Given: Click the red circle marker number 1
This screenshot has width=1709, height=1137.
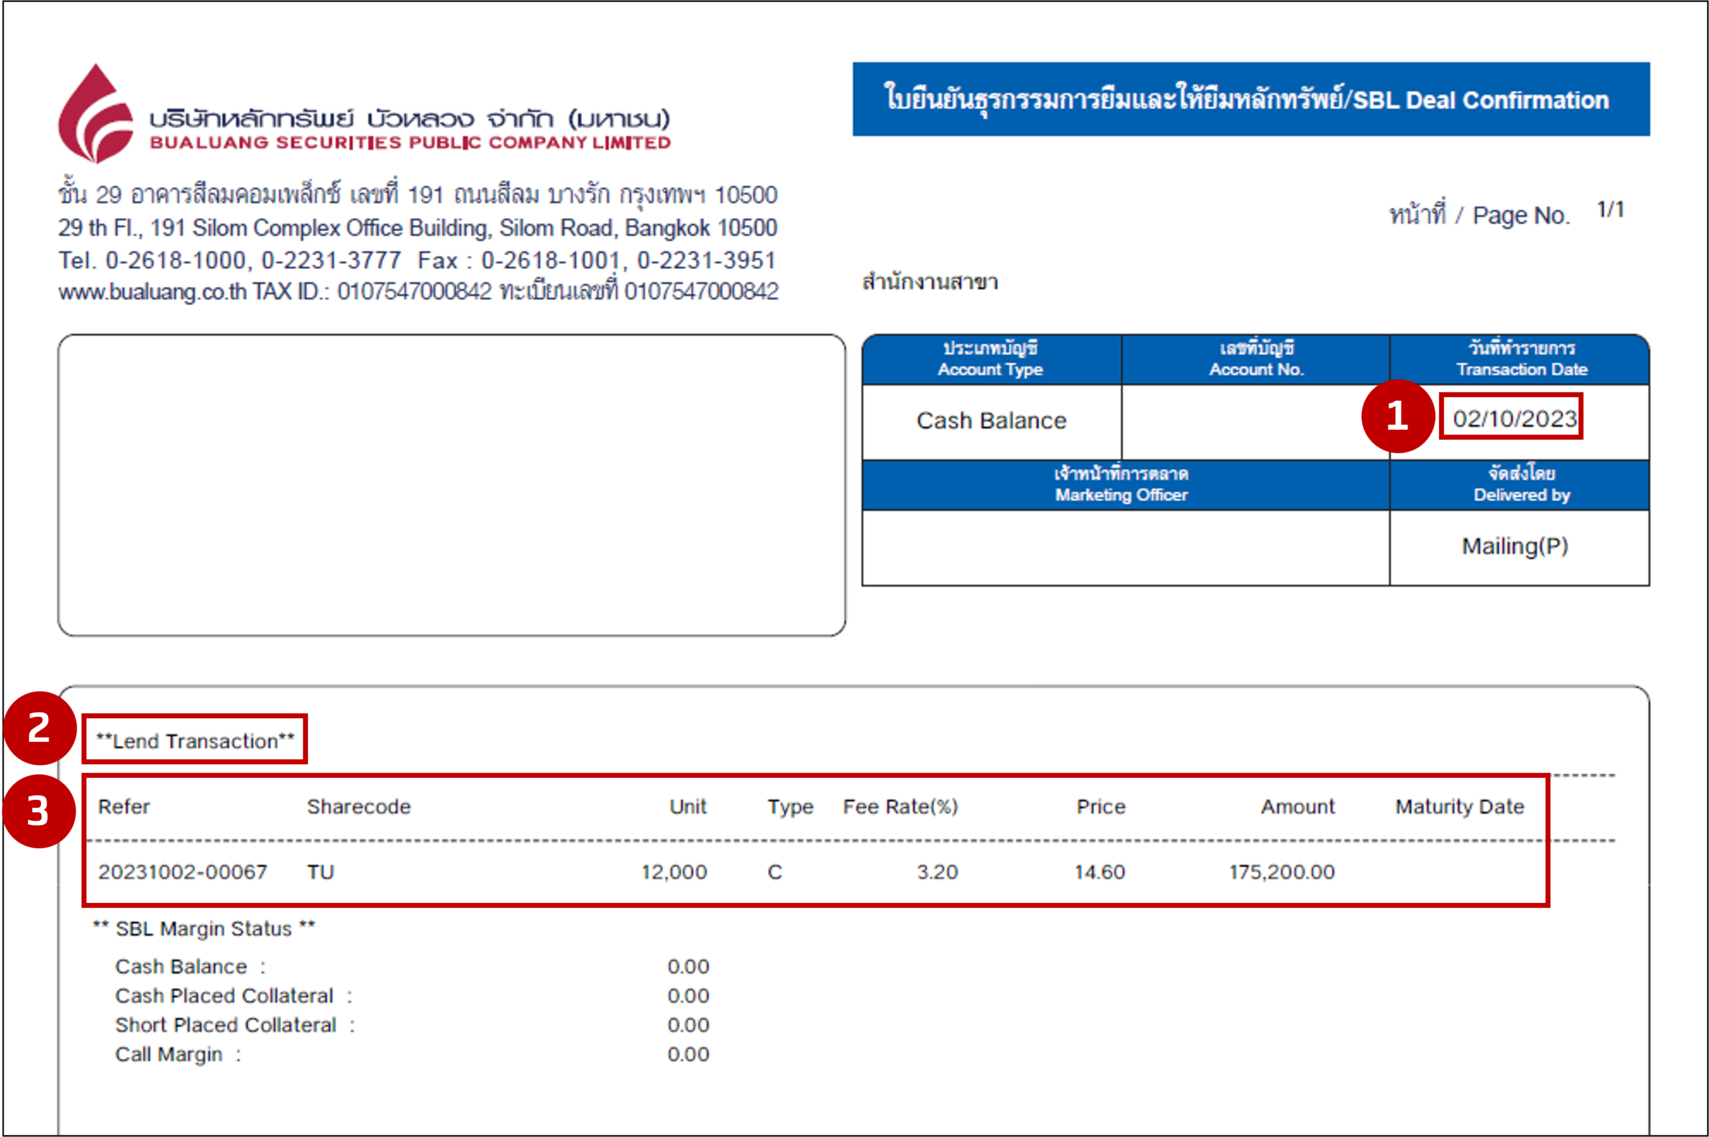Looking at the screenshot, I should 1397,416.
